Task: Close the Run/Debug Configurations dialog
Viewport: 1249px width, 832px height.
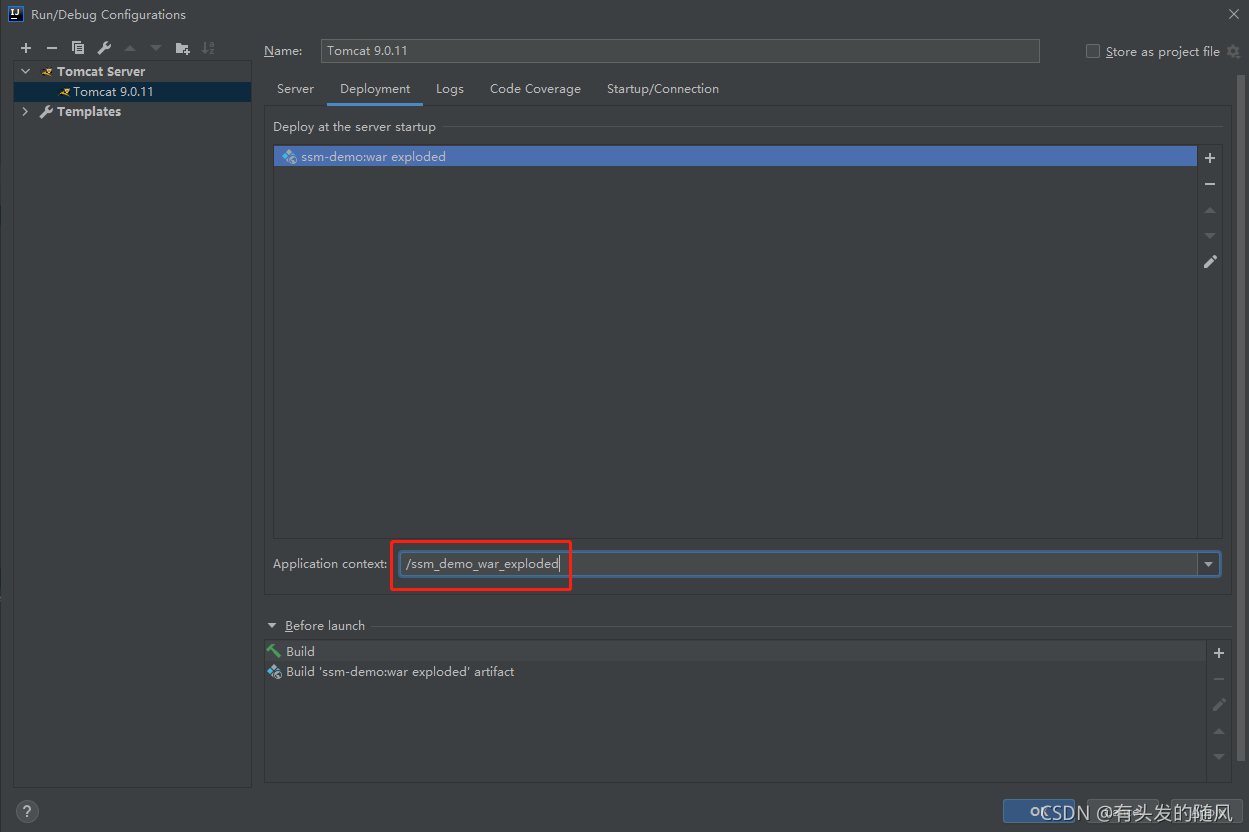Action: (1233, 14)
